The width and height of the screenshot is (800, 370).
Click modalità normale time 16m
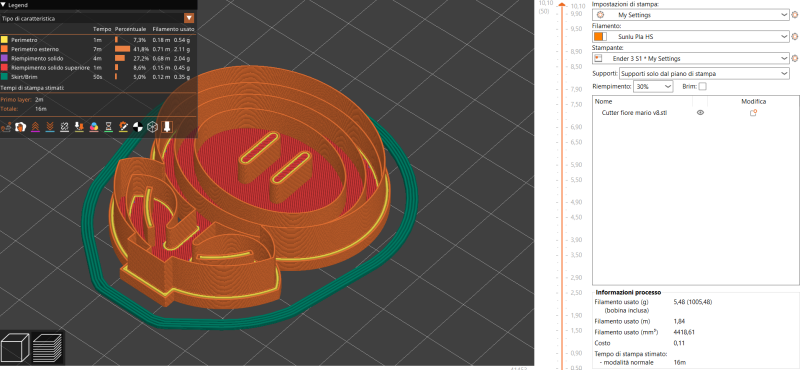click(x=680, y=362)
